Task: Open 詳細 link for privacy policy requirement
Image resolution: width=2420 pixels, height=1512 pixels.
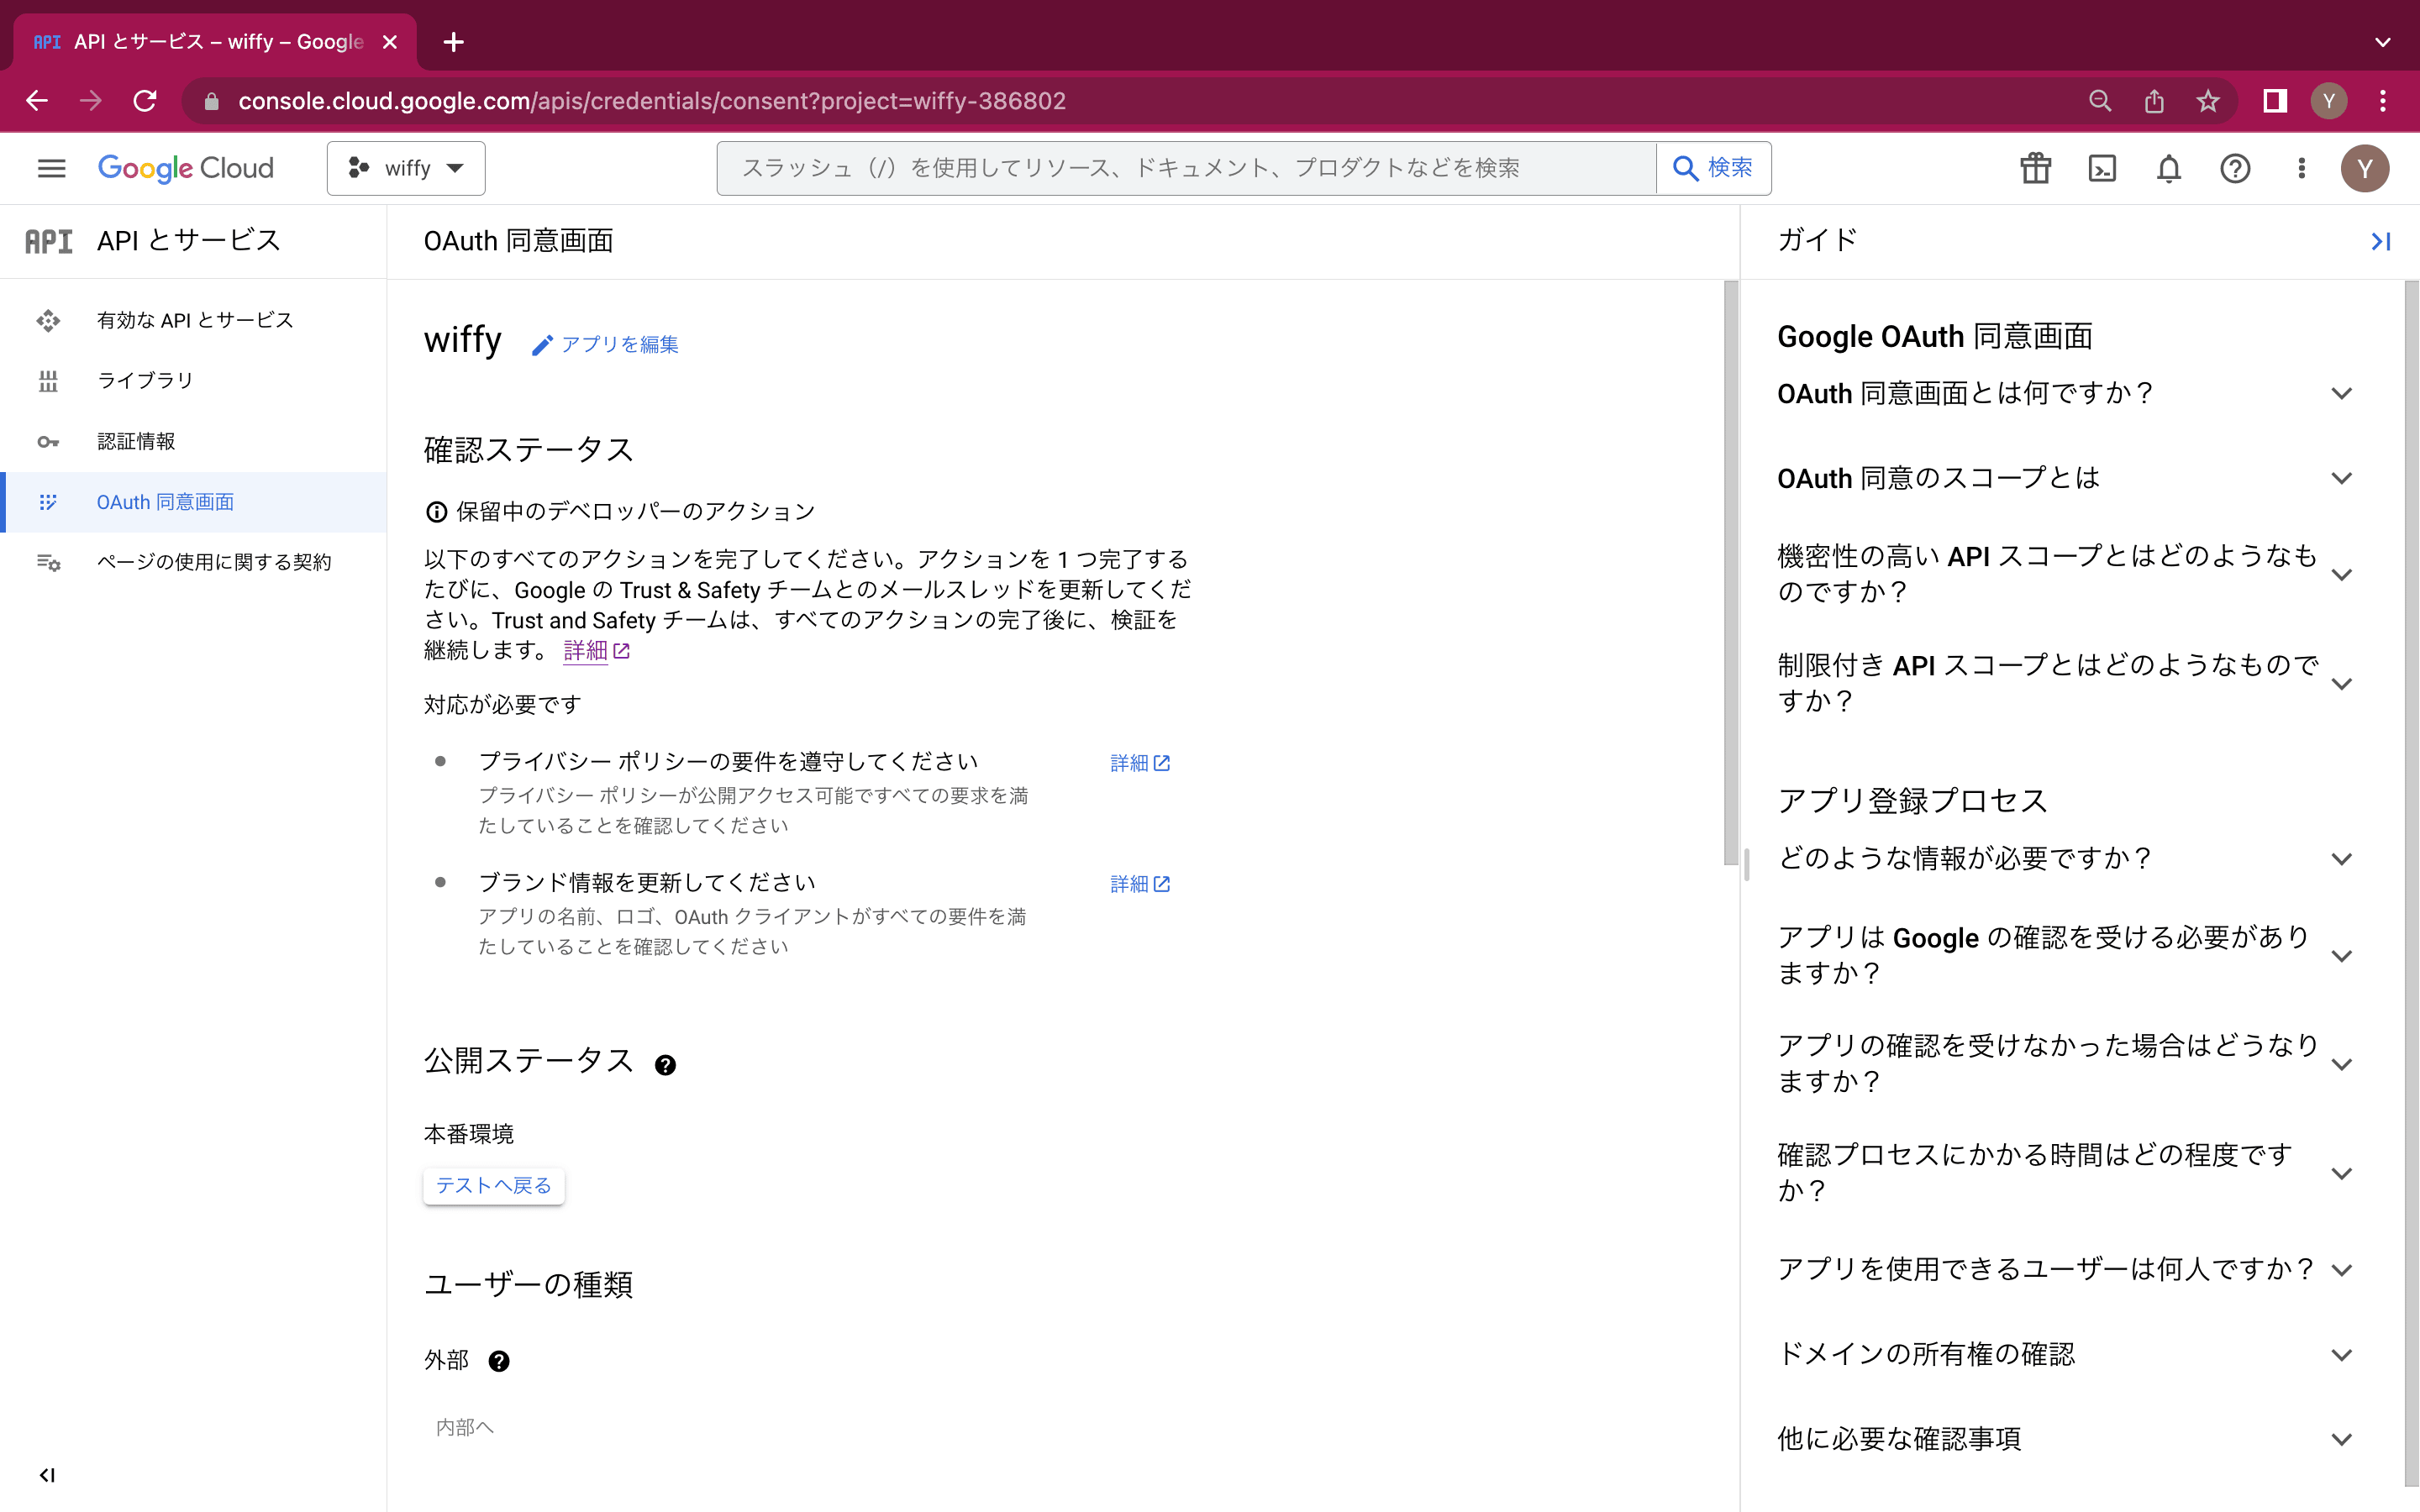Action: point(1140,763)
